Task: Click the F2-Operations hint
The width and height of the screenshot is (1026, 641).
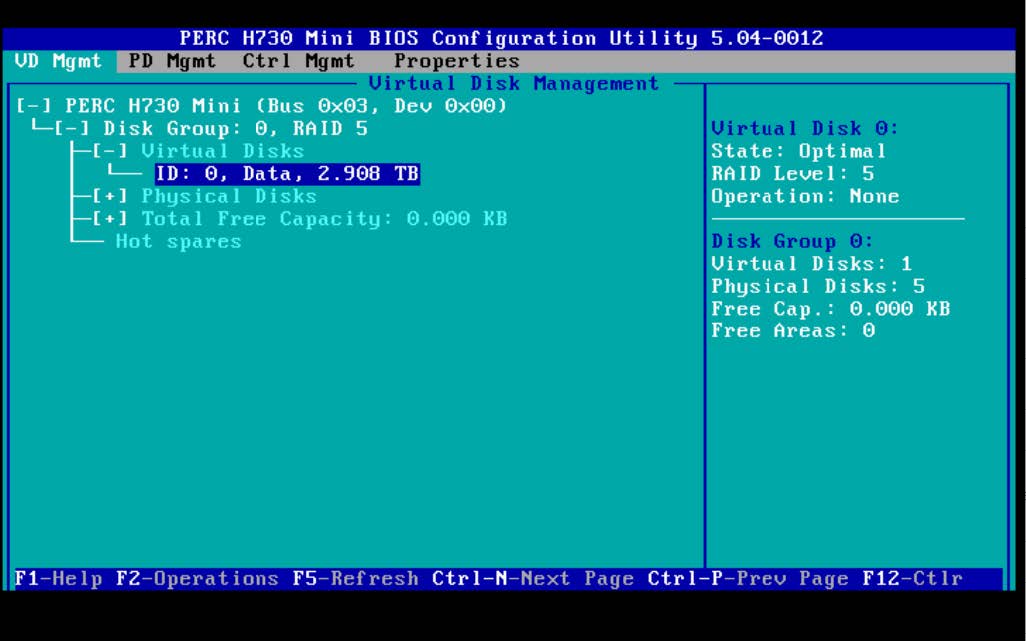Action: click(197, 579)
